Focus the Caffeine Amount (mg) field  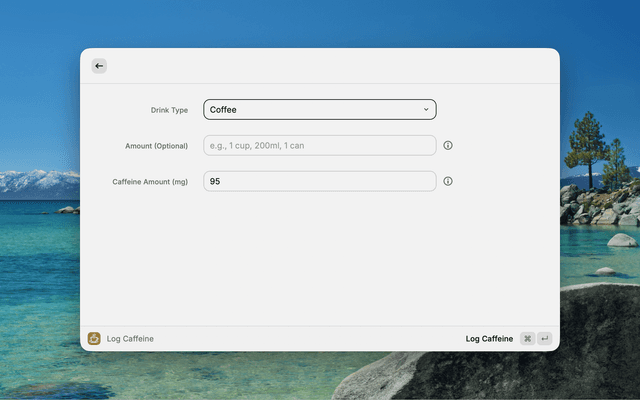click(319, 181)
